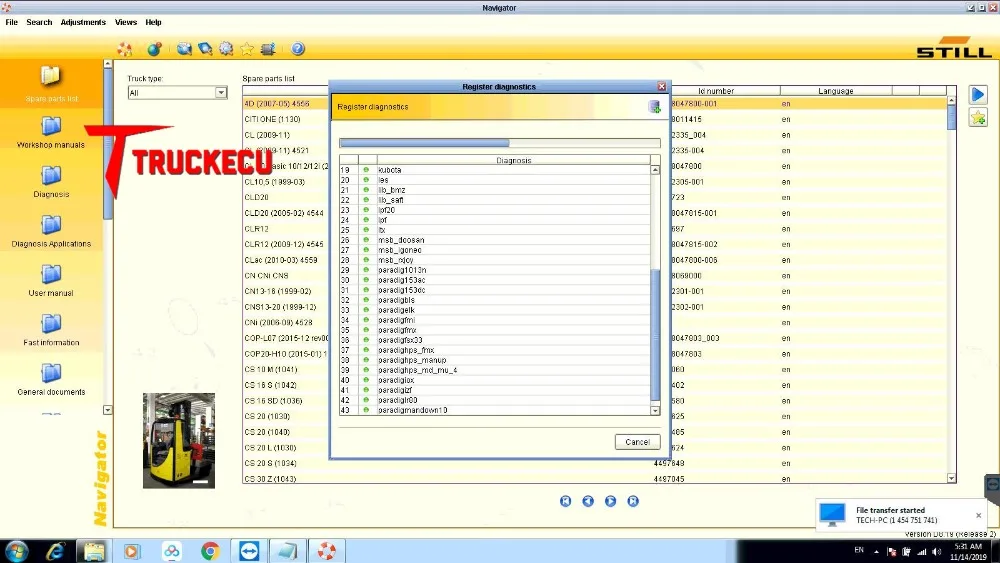
Task: Click spare parts list scroll down arrow
Action: click(x=952, y=478)
